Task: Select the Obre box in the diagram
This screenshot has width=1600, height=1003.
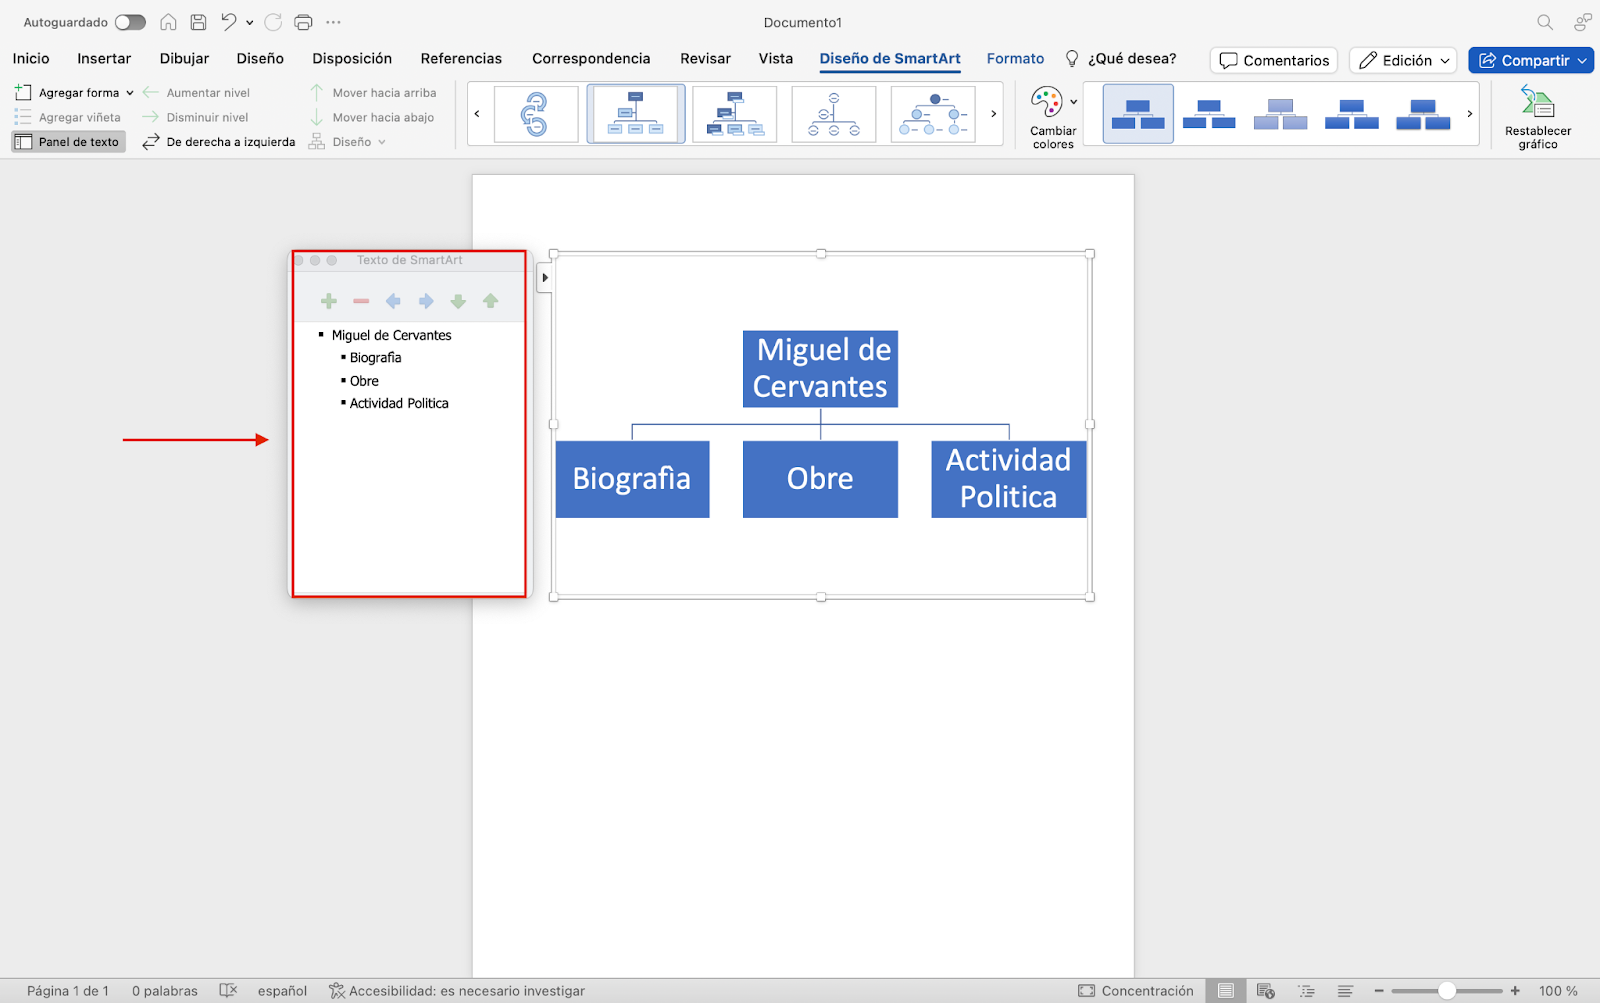Action: 820,479
